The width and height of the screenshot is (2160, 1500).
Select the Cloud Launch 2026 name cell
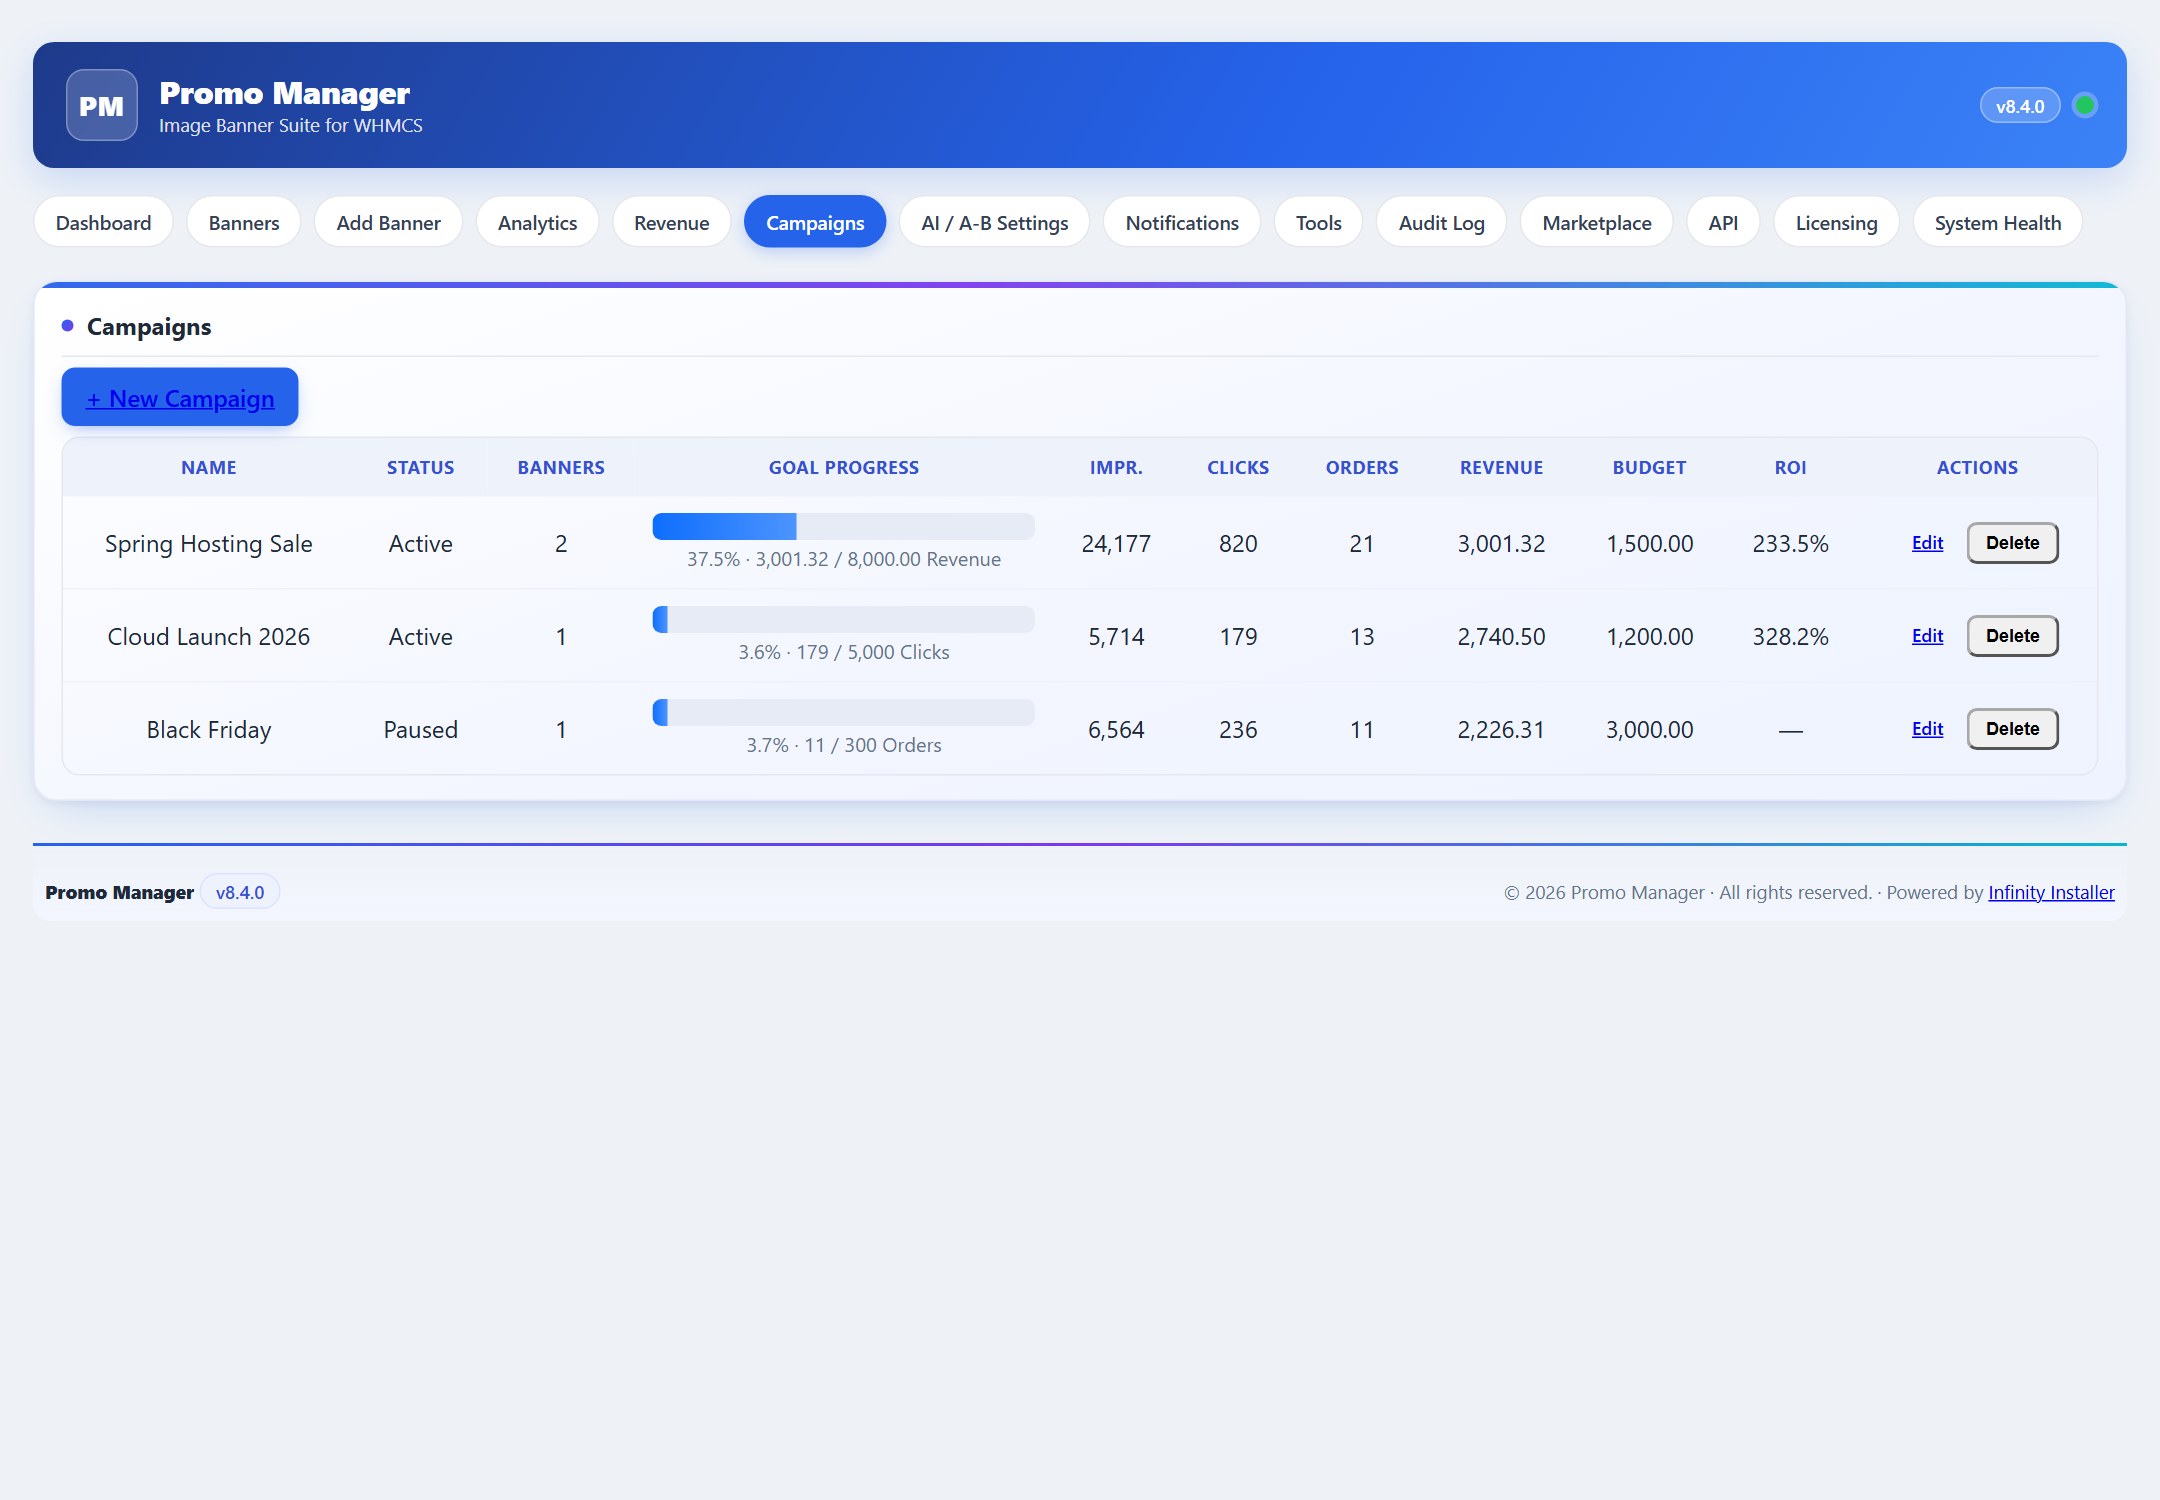[x=209, y=637]
